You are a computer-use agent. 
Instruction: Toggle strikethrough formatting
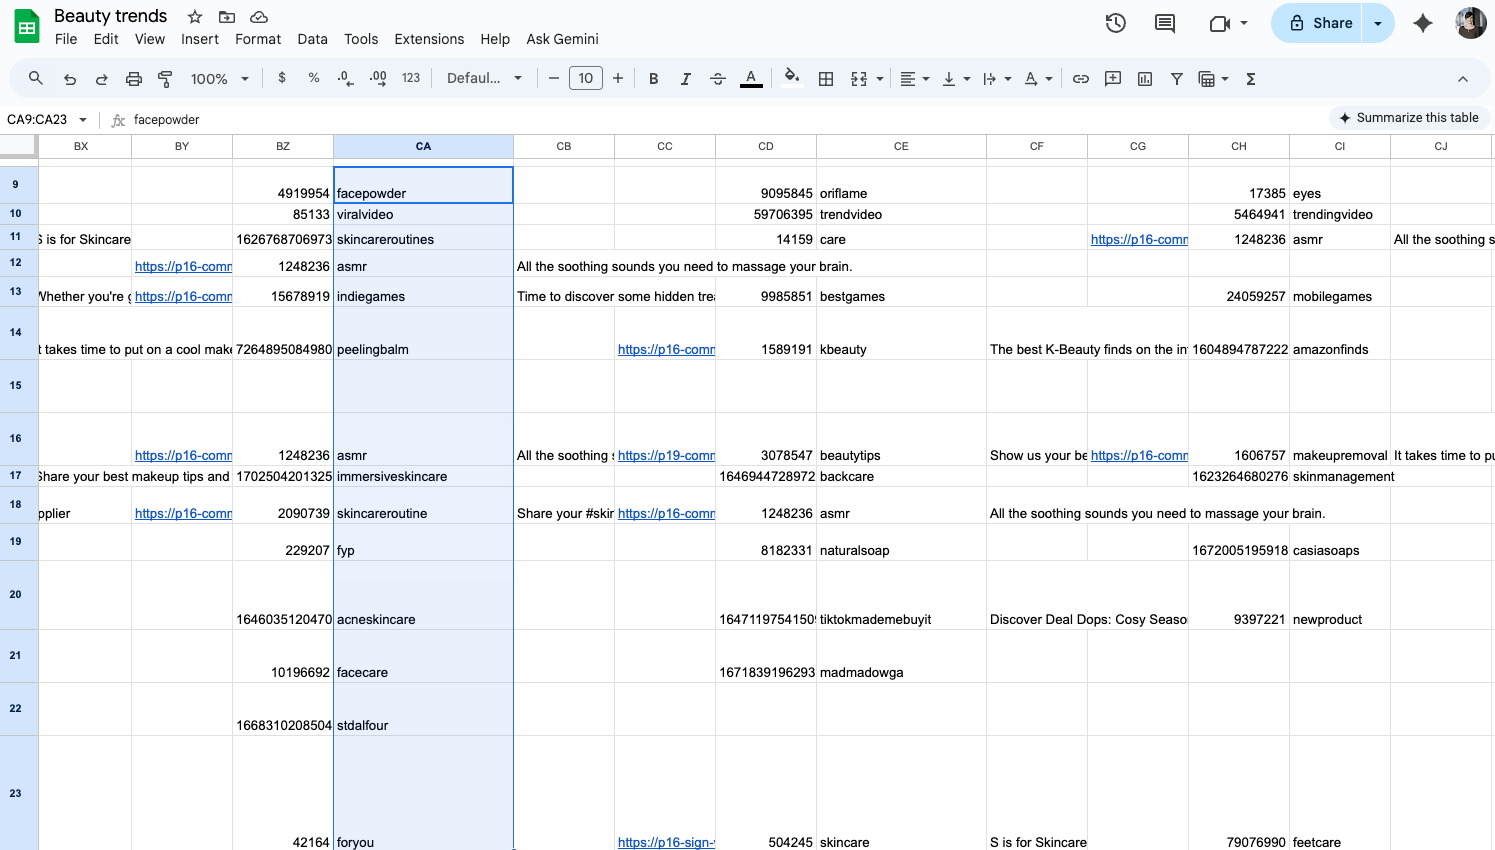pos(718,78)
